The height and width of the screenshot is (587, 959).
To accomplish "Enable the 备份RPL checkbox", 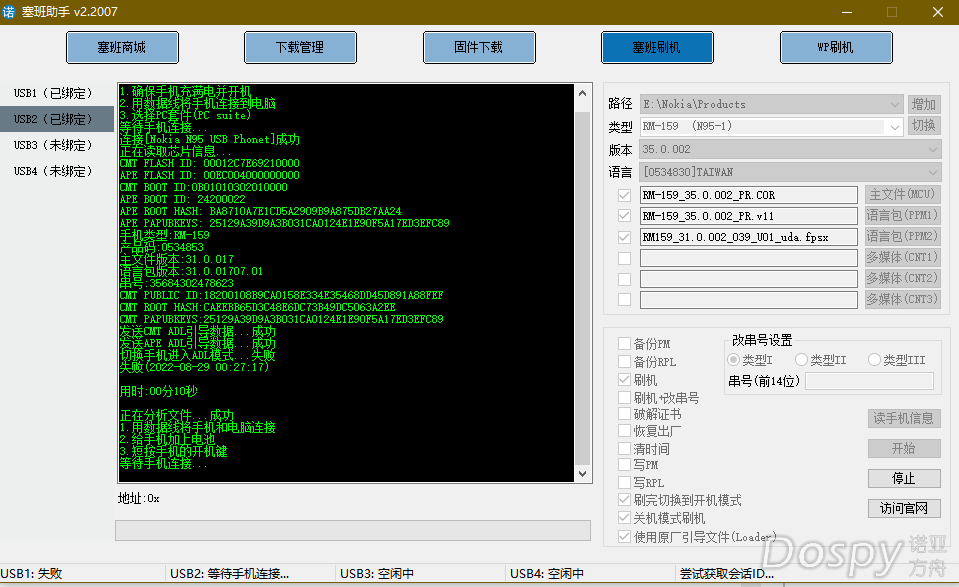I will 624,361.
